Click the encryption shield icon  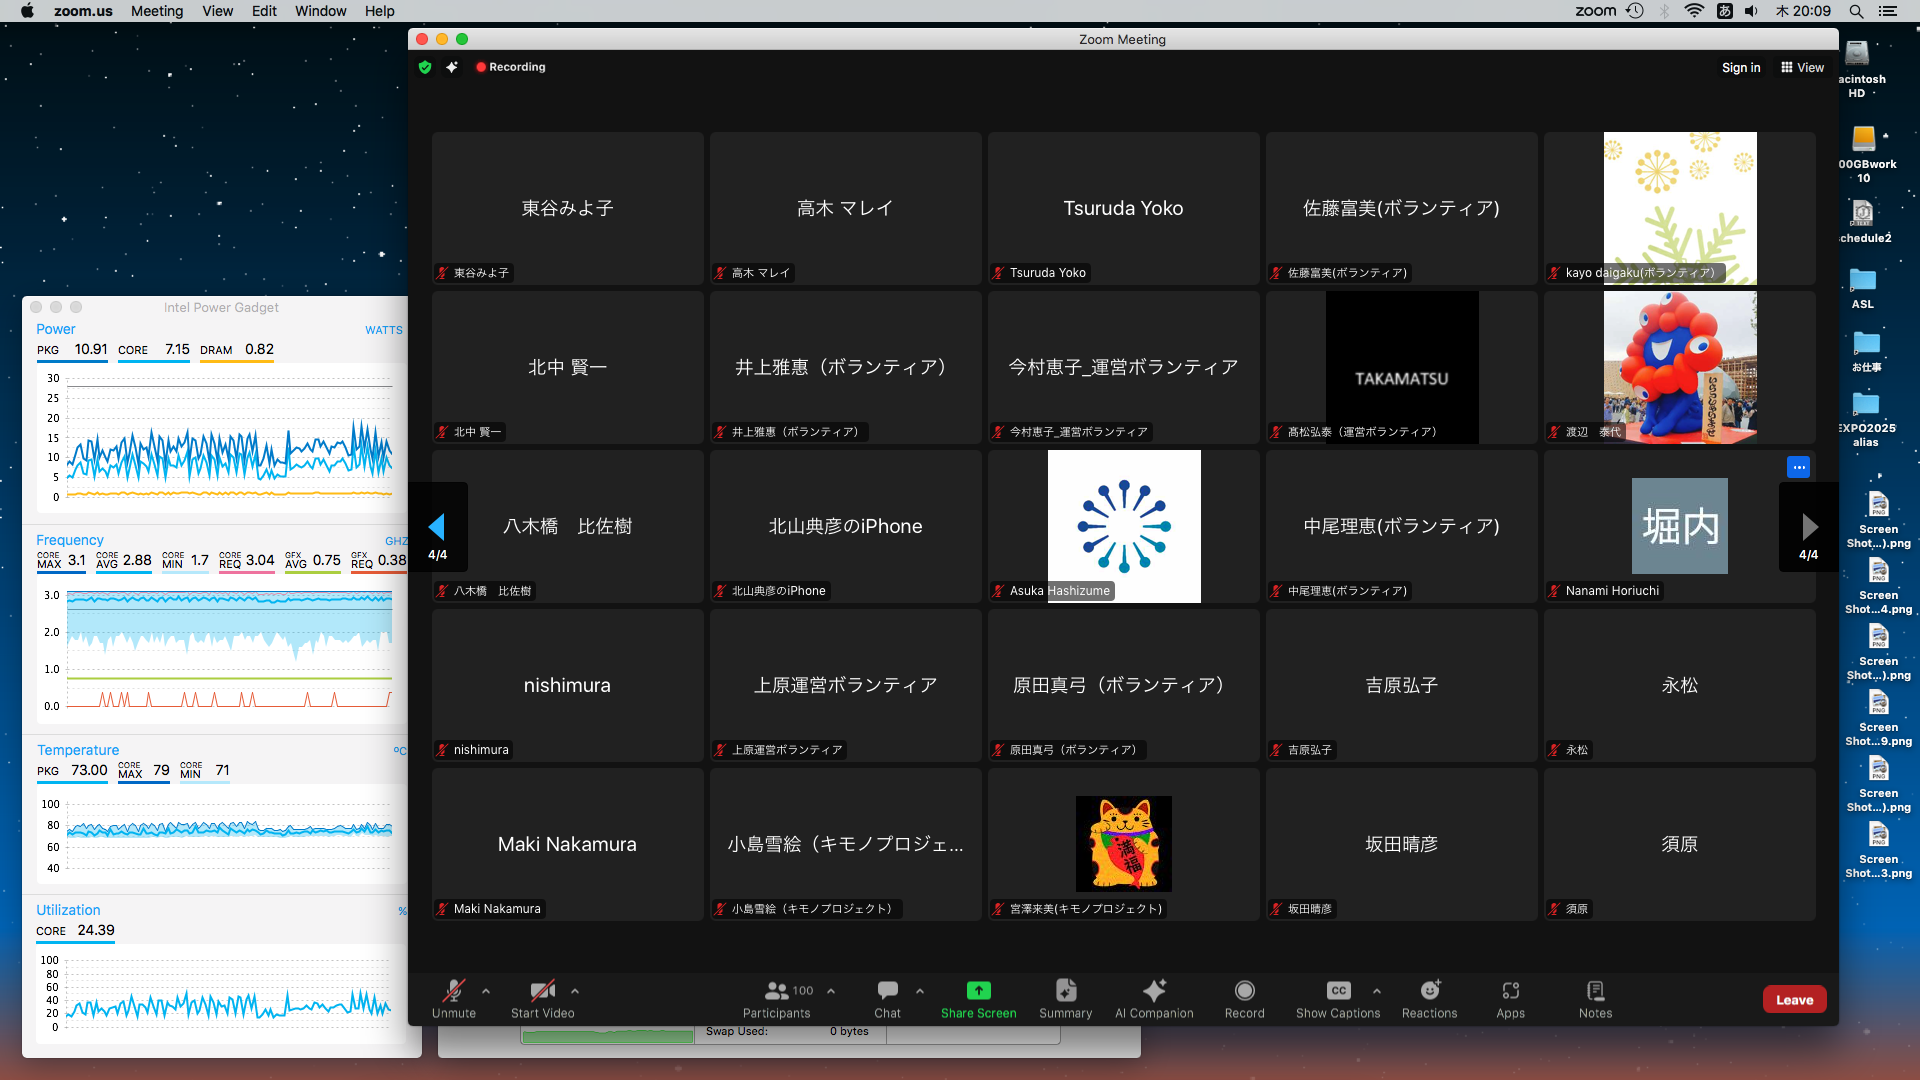425,67
